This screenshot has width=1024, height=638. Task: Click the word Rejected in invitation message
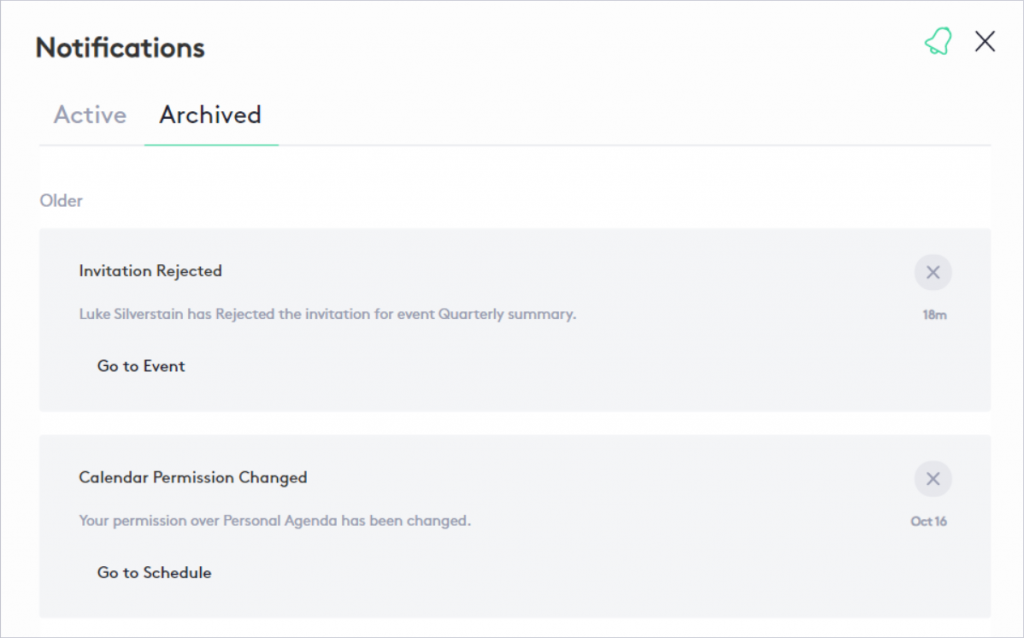pyautogui.click(x=246, y=314)
